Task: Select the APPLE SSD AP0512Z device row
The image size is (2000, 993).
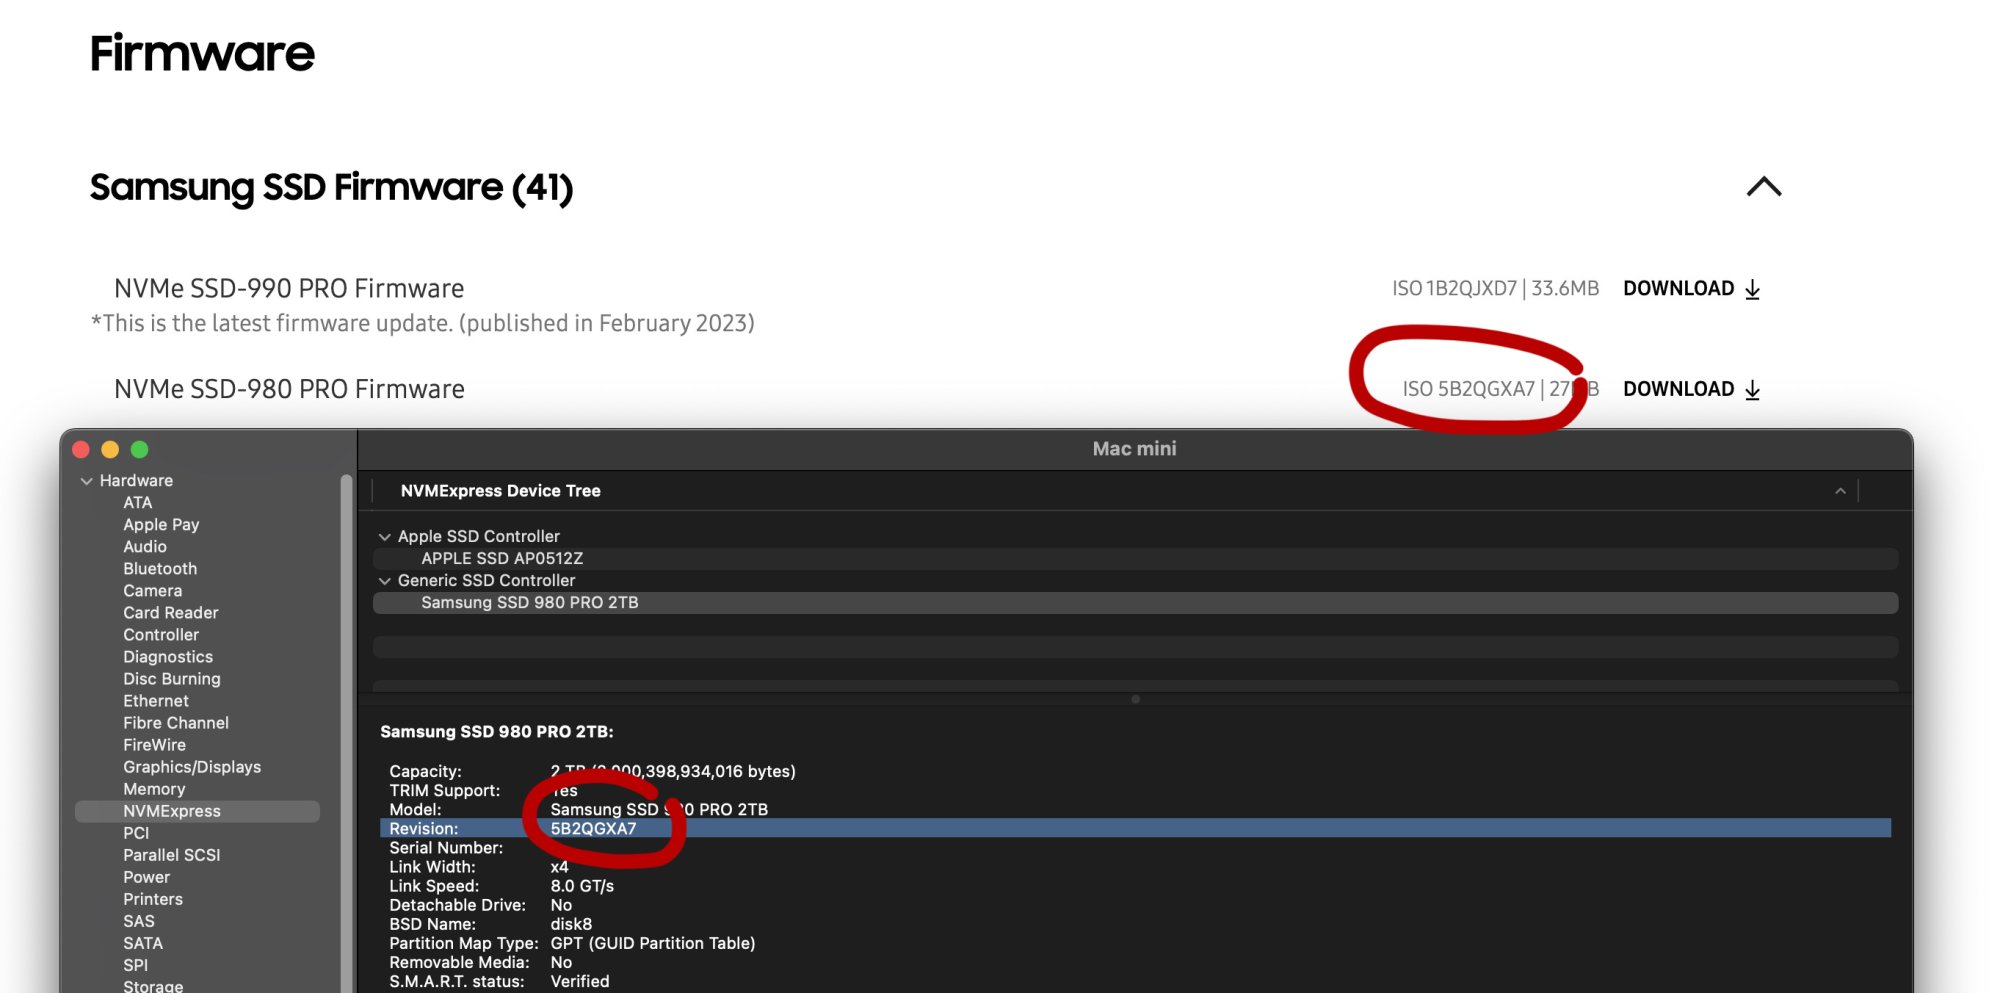Action: (1135, 559)
